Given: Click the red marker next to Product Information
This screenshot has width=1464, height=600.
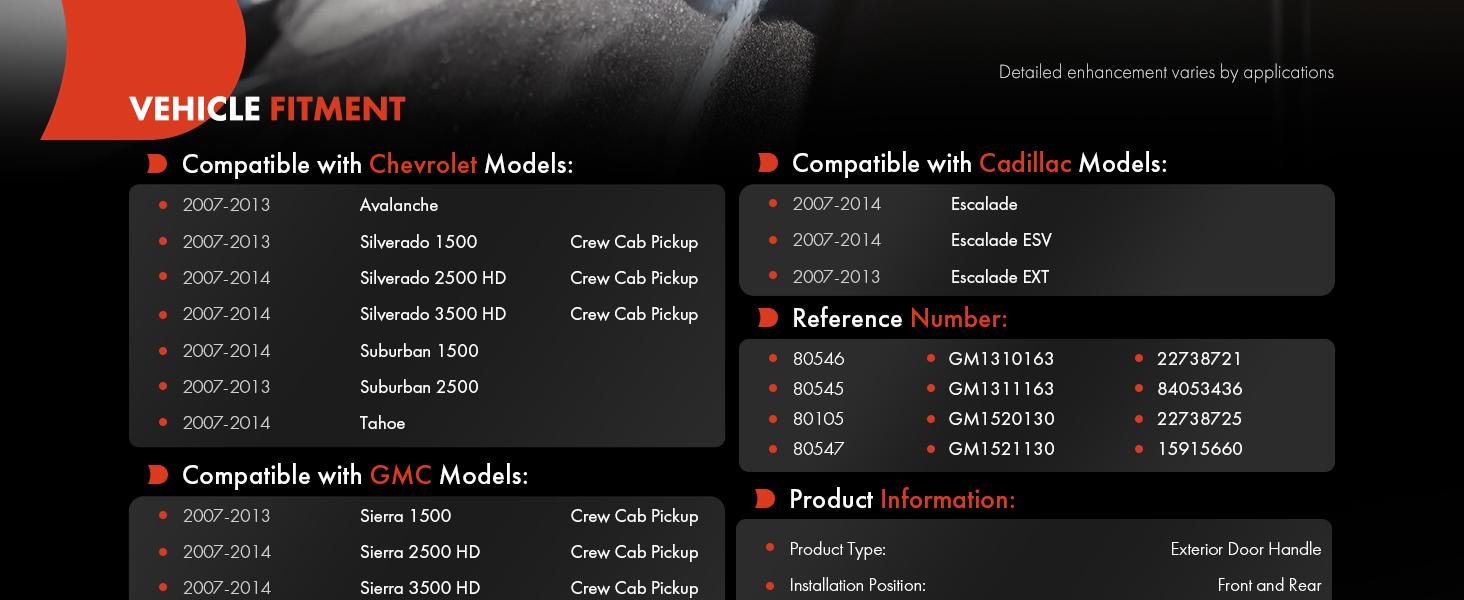Looking at the screenshot, I should 765,498.
